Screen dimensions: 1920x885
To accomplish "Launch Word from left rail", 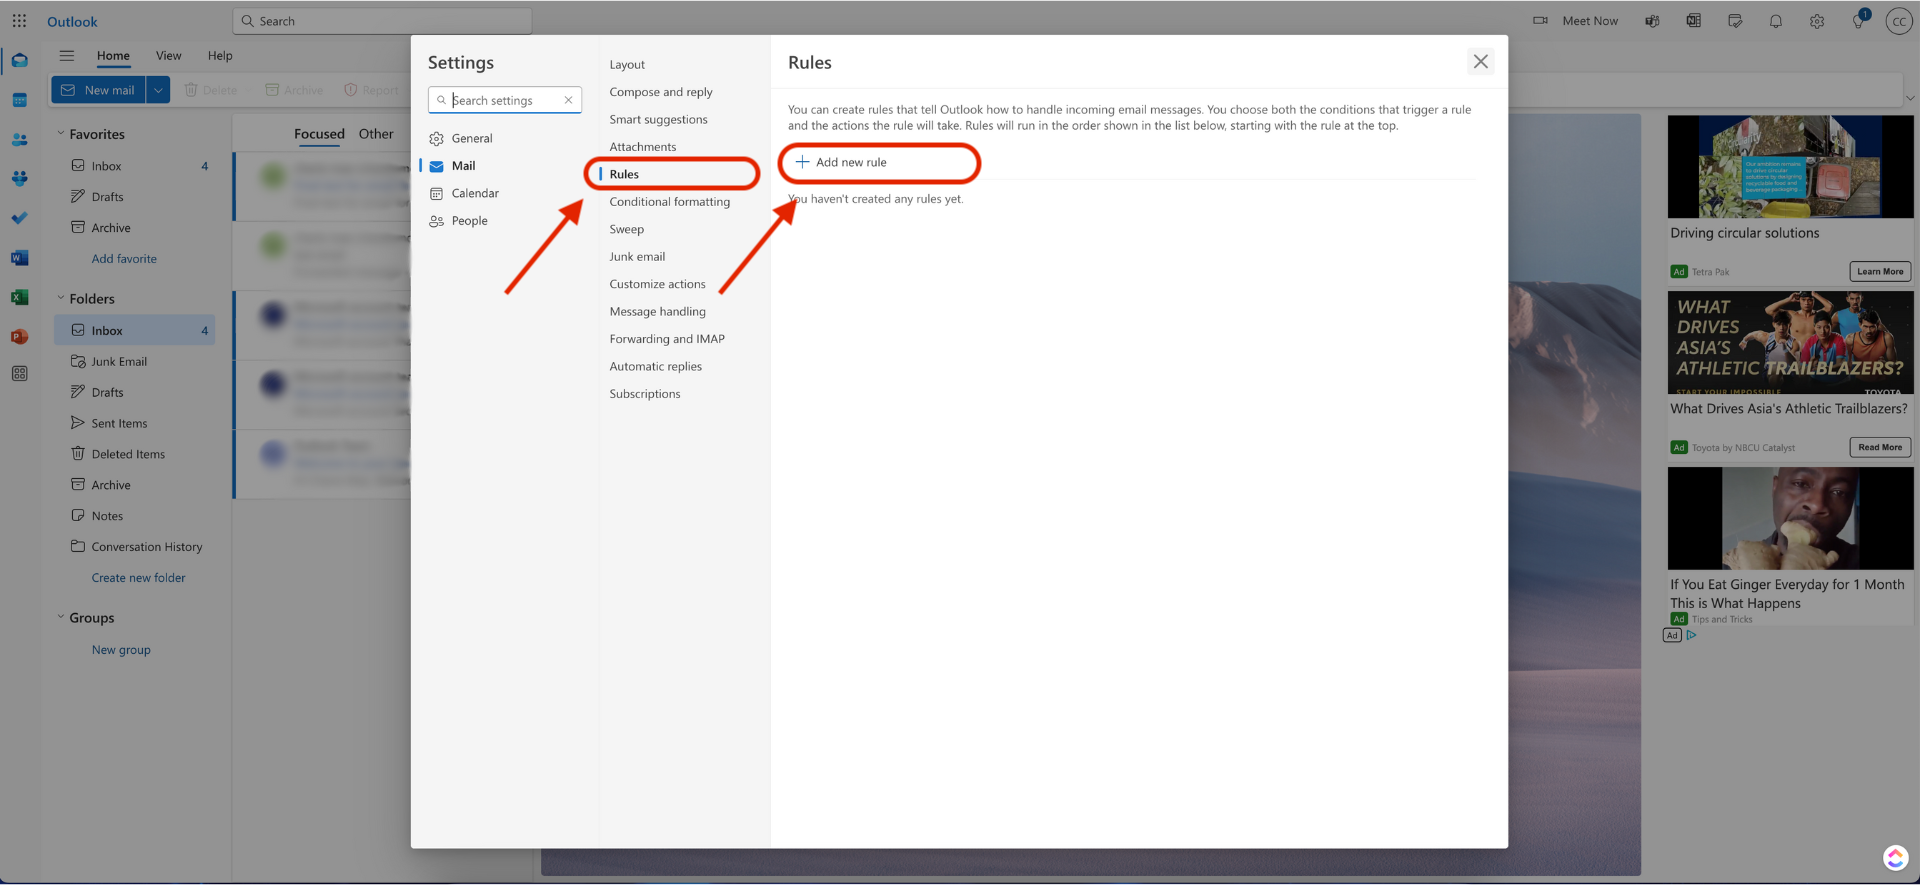I will [x=19, y=258].
